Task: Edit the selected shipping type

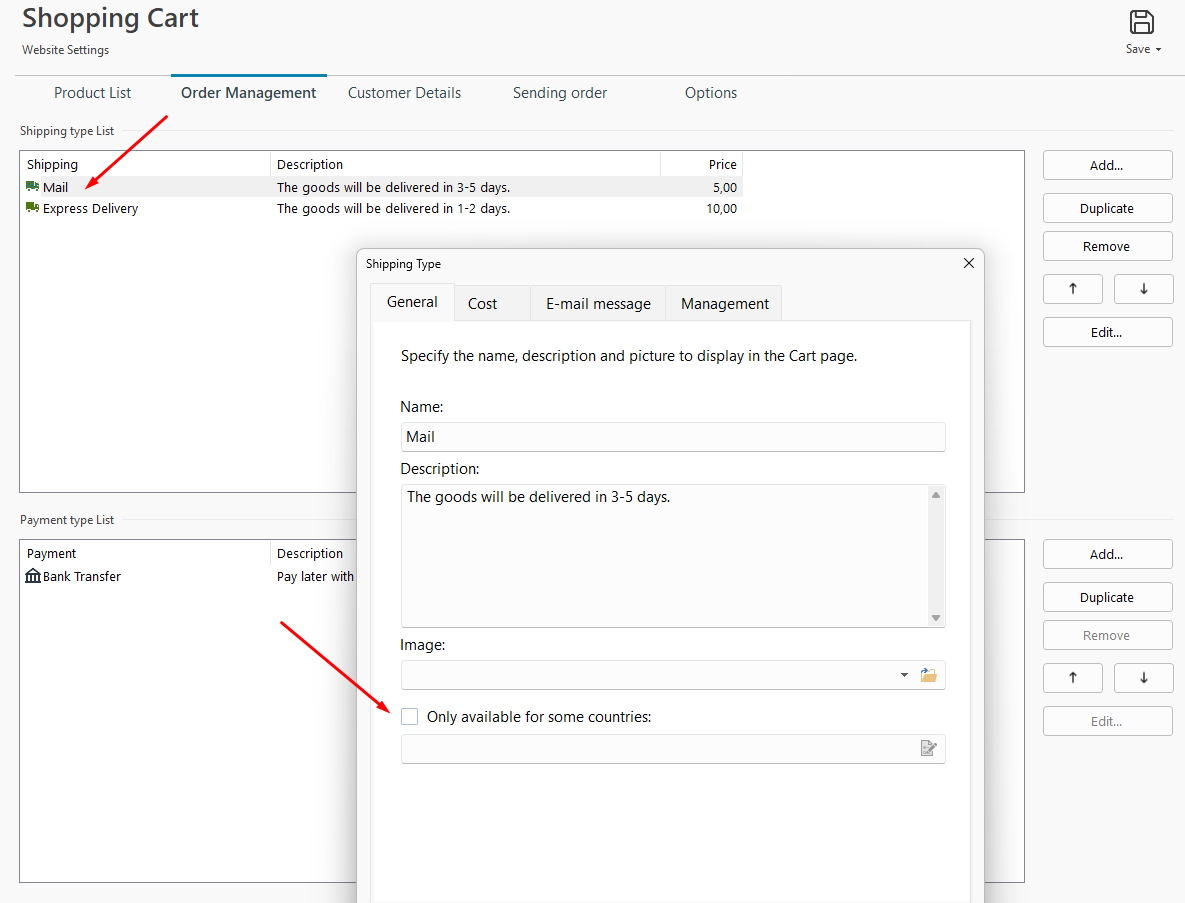Action: click(x=1107, y=332)
